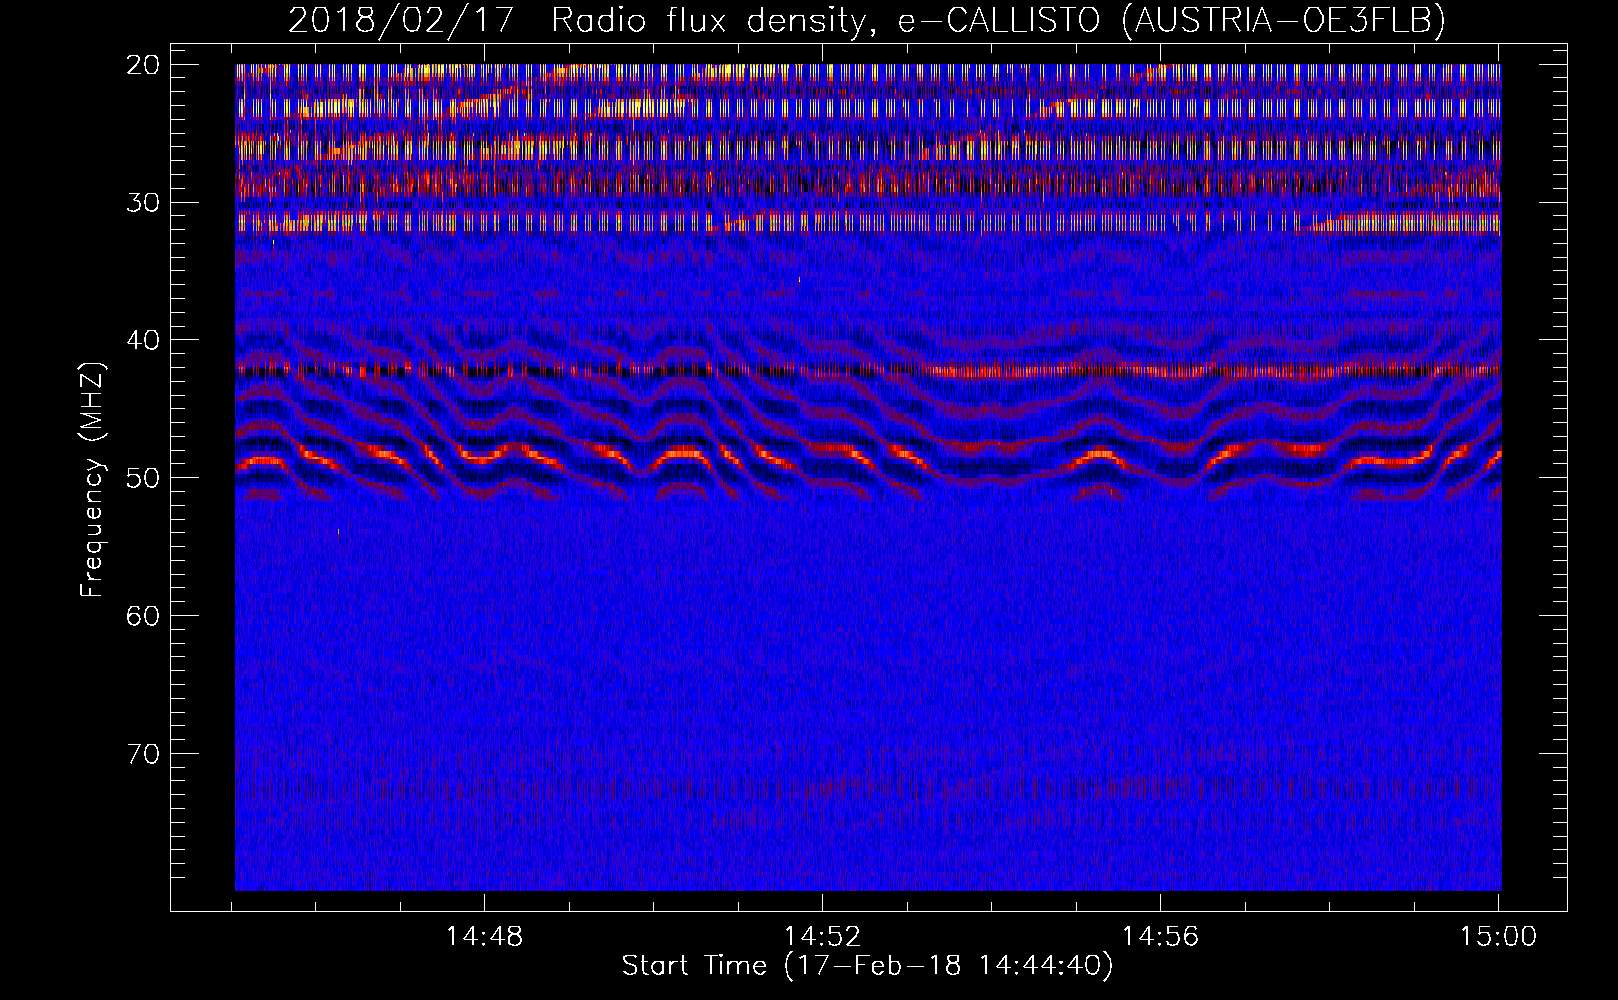
Task: Click the 15:00 time tick label
Action: [1498, 937]
